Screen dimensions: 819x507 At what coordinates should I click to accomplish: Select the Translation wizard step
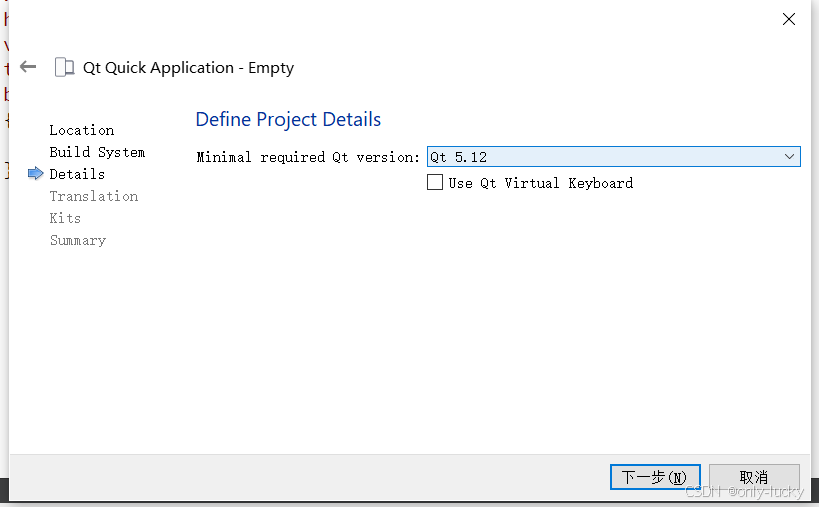click(x=94, y=196)
